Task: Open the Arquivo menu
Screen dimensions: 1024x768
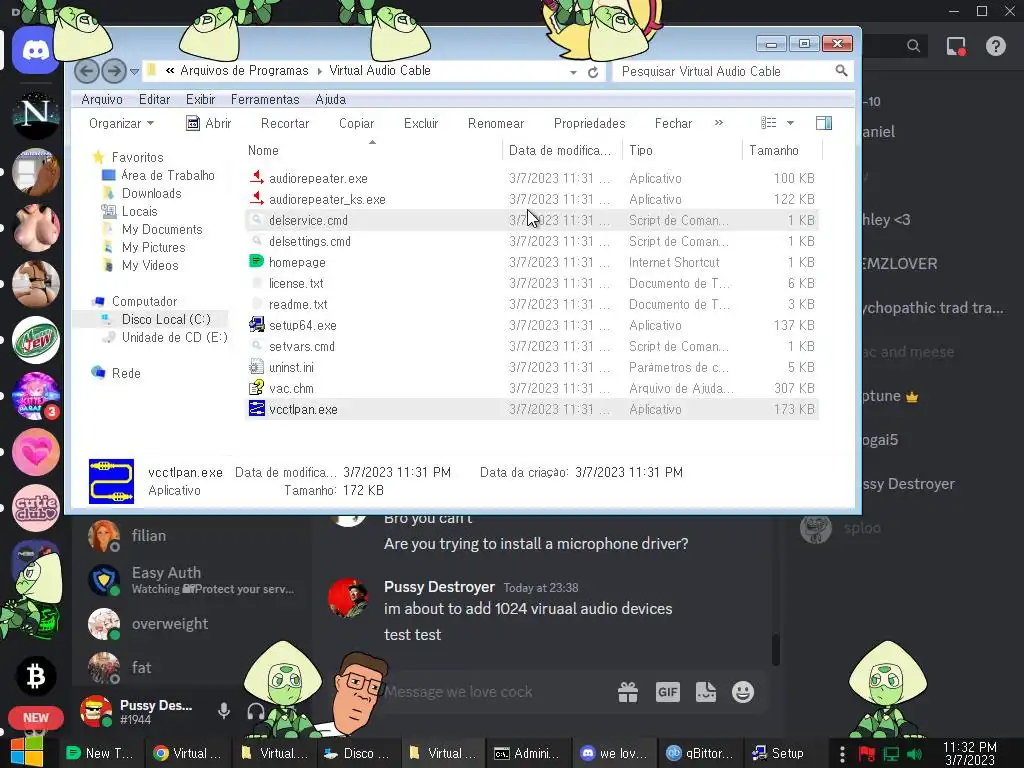Action: click(102, 99)
